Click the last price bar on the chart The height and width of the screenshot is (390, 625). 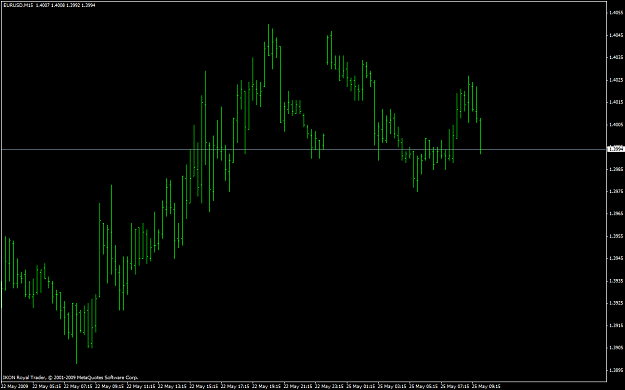(480, 136)
